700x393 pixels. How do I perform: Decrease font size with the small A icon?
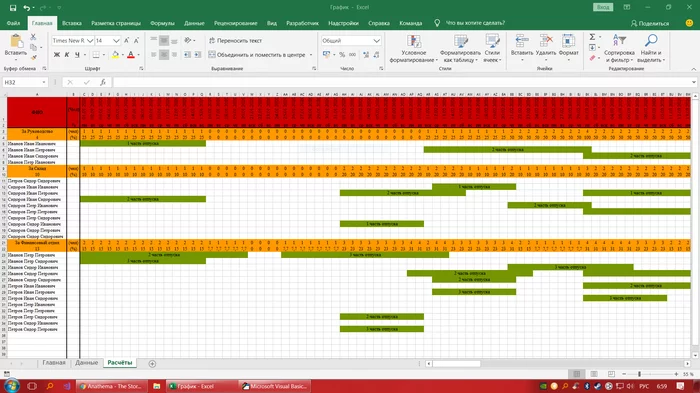[x=136, y=41]
